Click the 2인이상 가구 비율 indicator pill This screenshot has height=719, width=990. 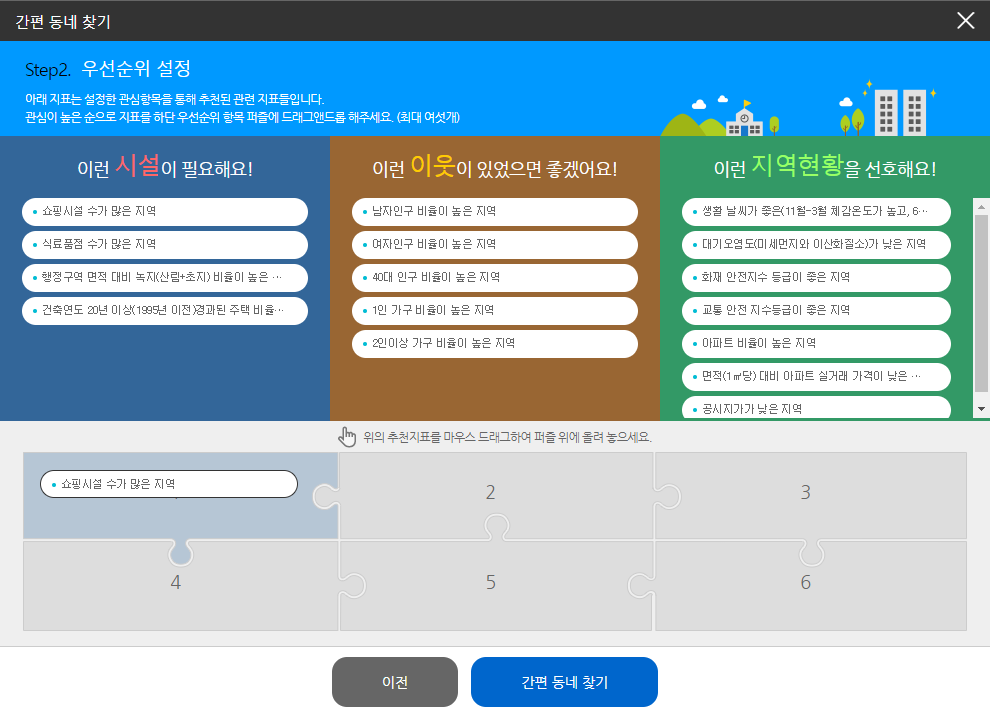pyautogui.click(x=493, y=344)
